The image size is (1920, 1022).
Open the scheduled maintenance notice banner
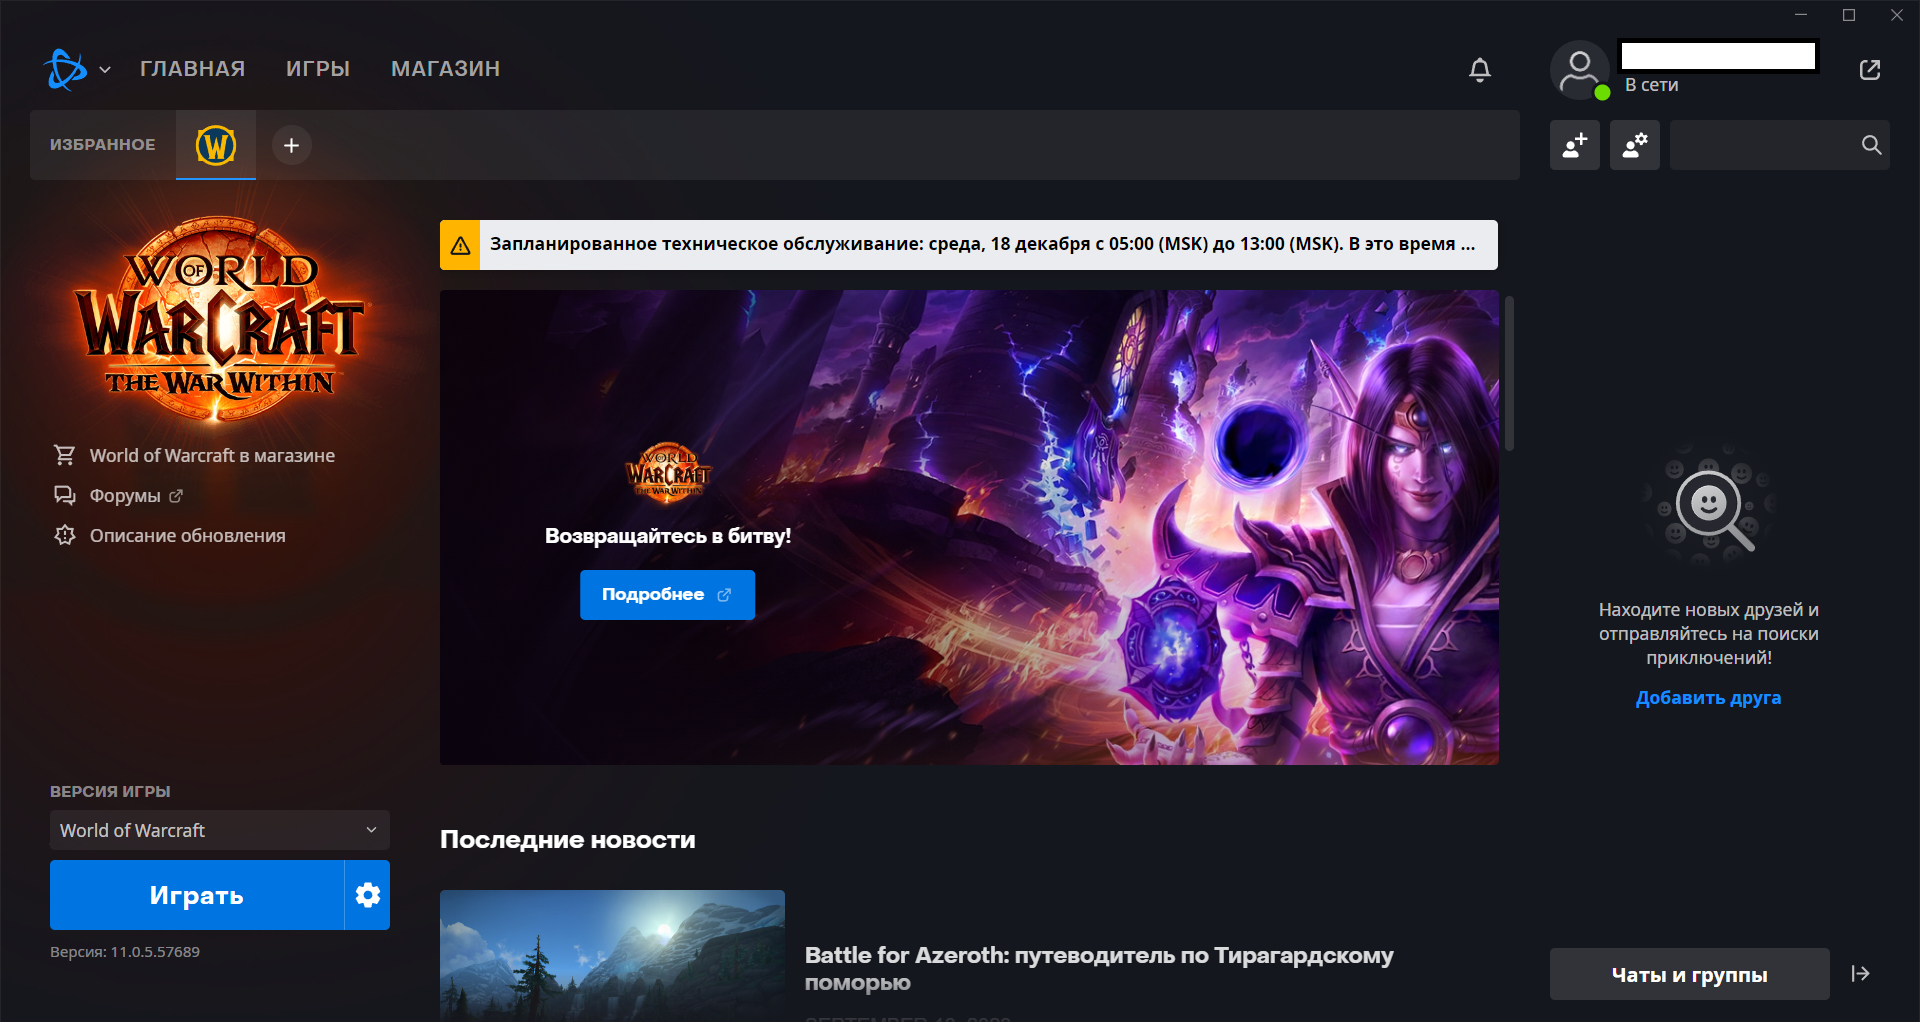(x=969, y=245)
